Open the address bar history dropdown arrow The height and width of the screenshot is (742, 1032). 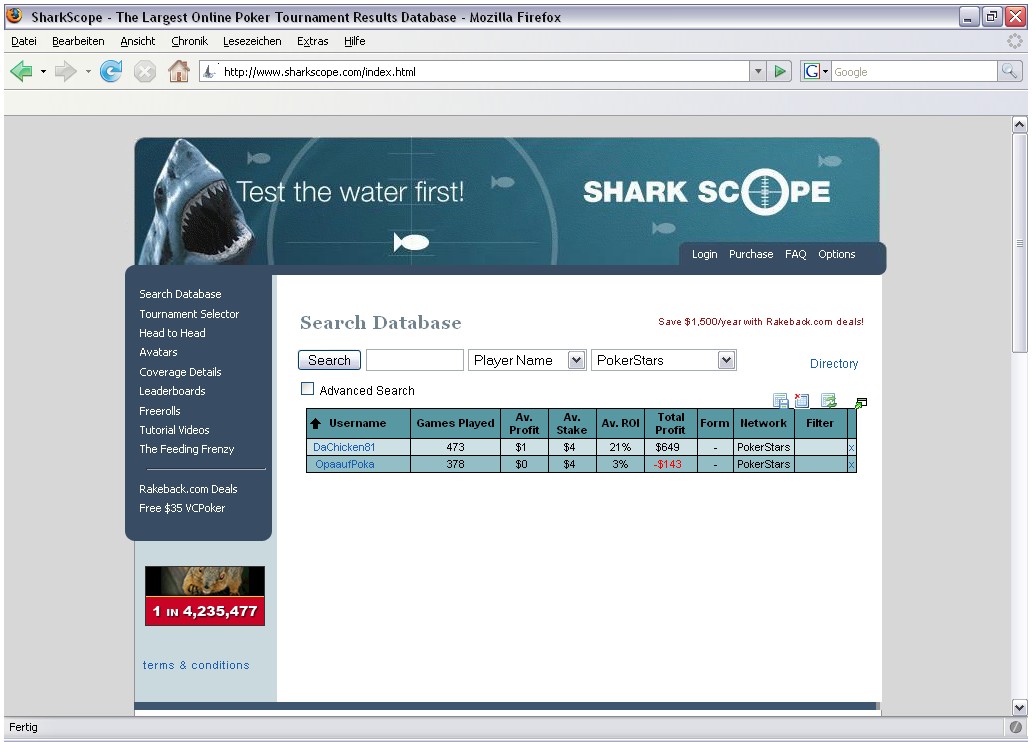[758, 71]
